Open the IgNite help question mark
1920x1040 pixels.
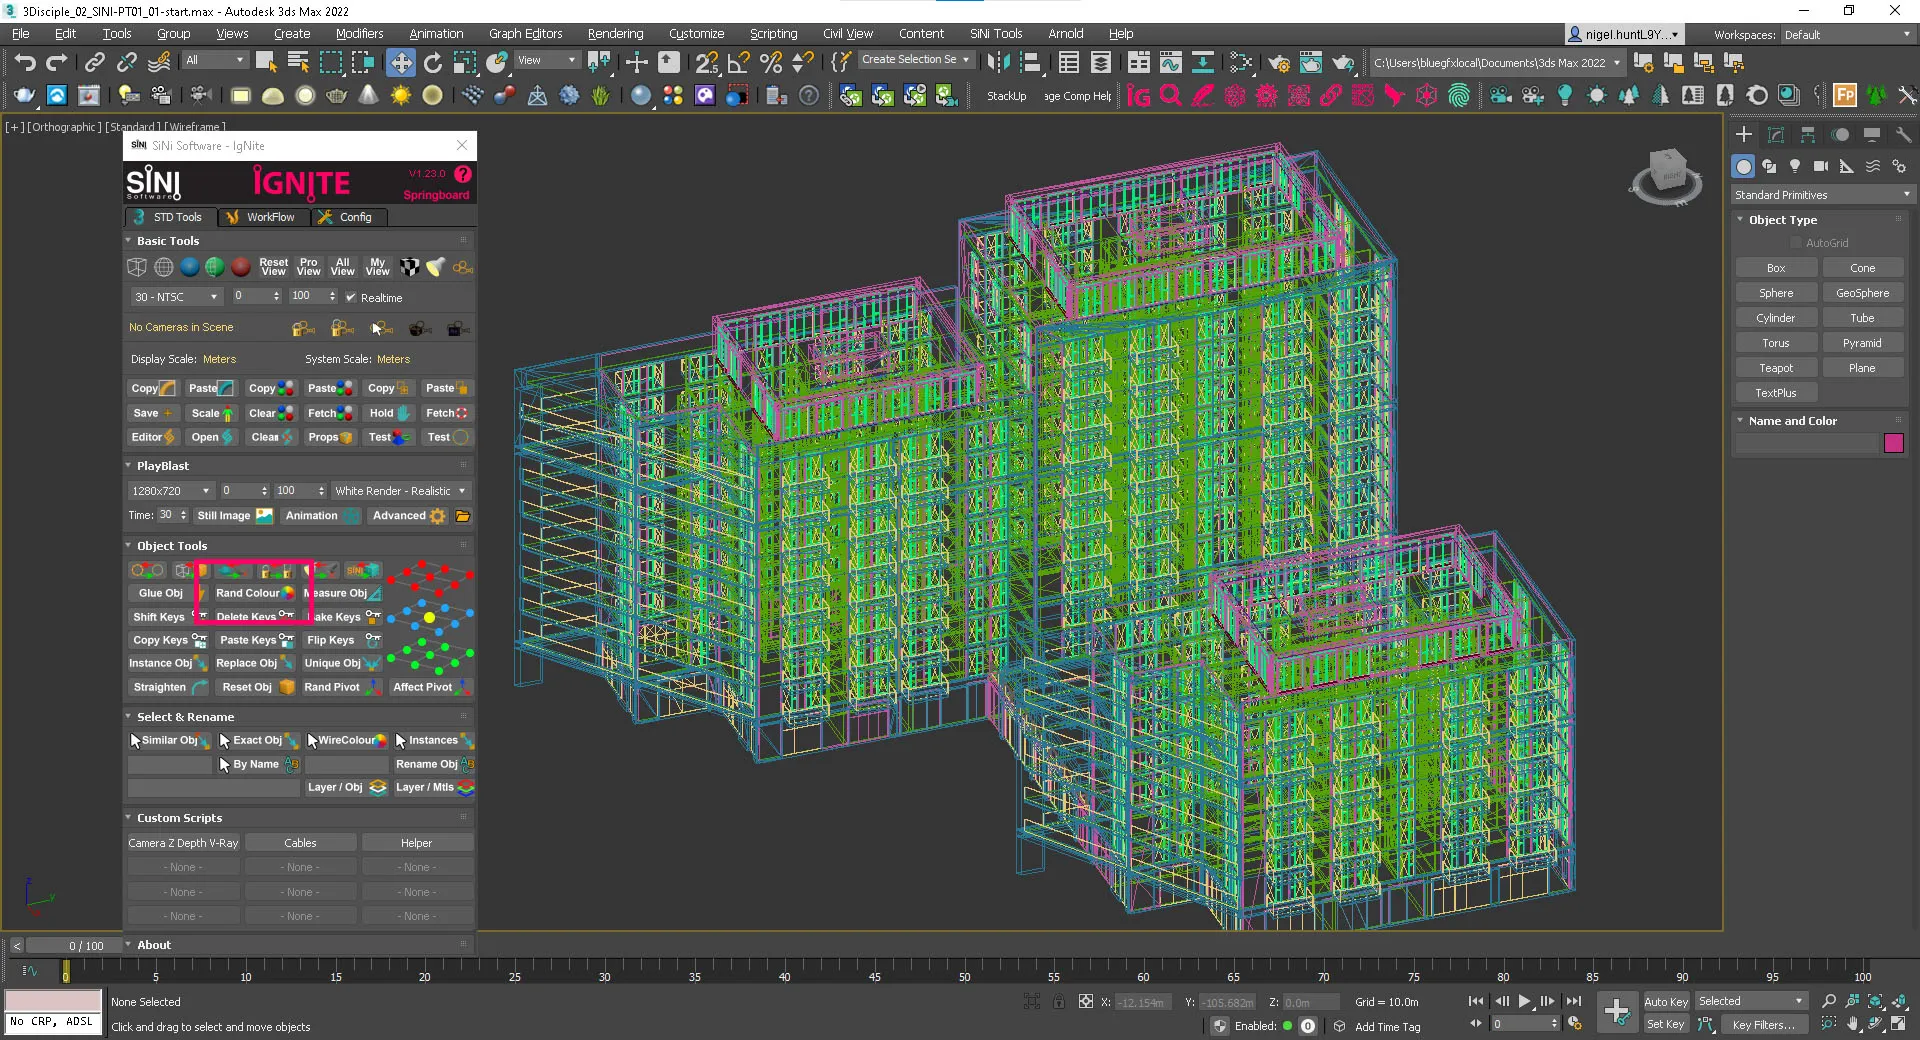463,174
